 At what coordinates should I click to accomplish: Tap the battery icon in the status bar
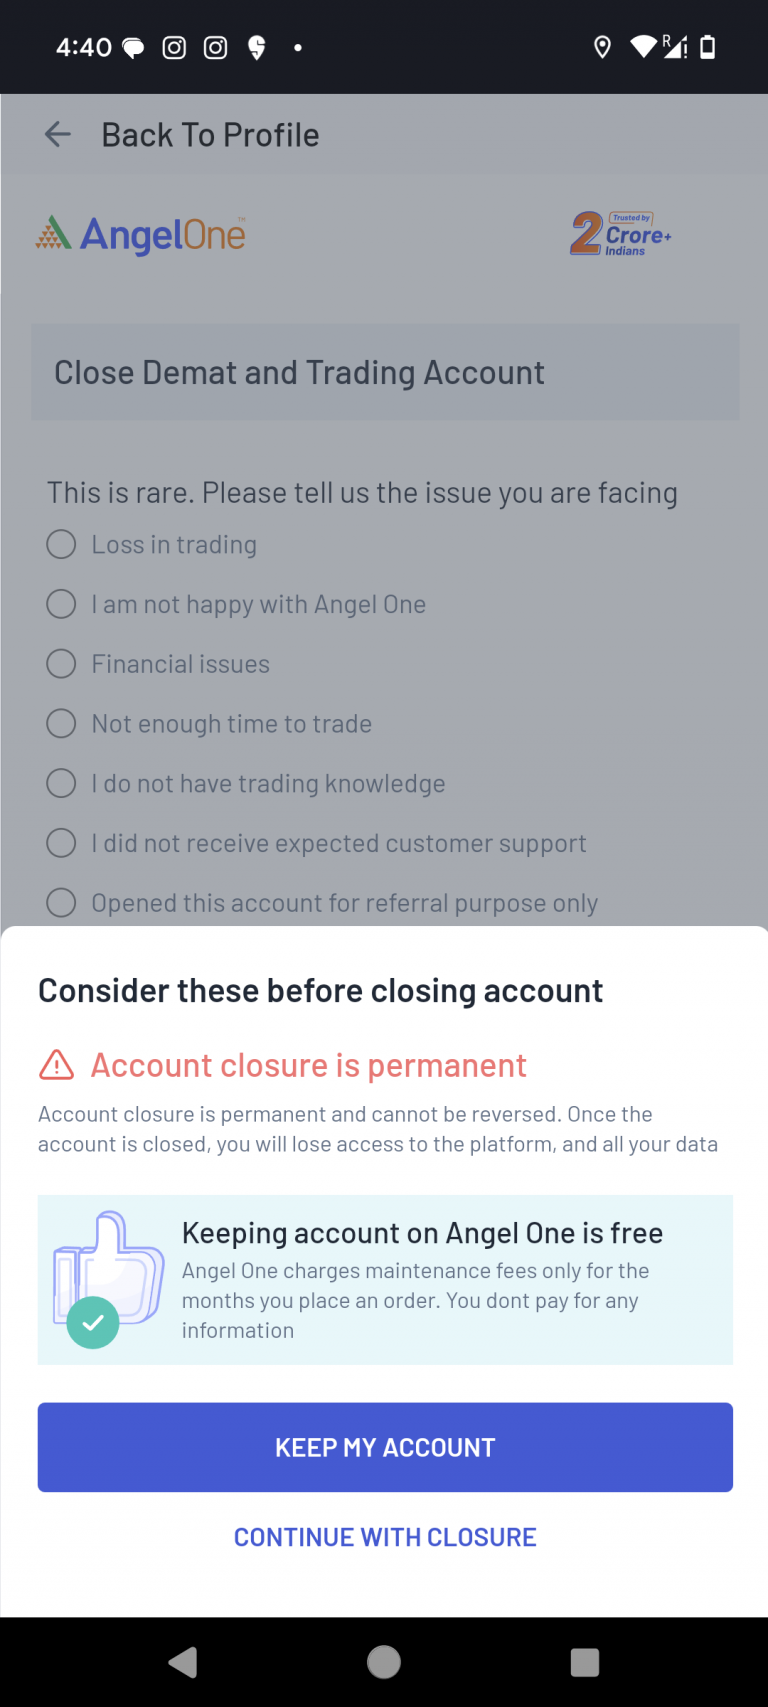click(707, 47)
